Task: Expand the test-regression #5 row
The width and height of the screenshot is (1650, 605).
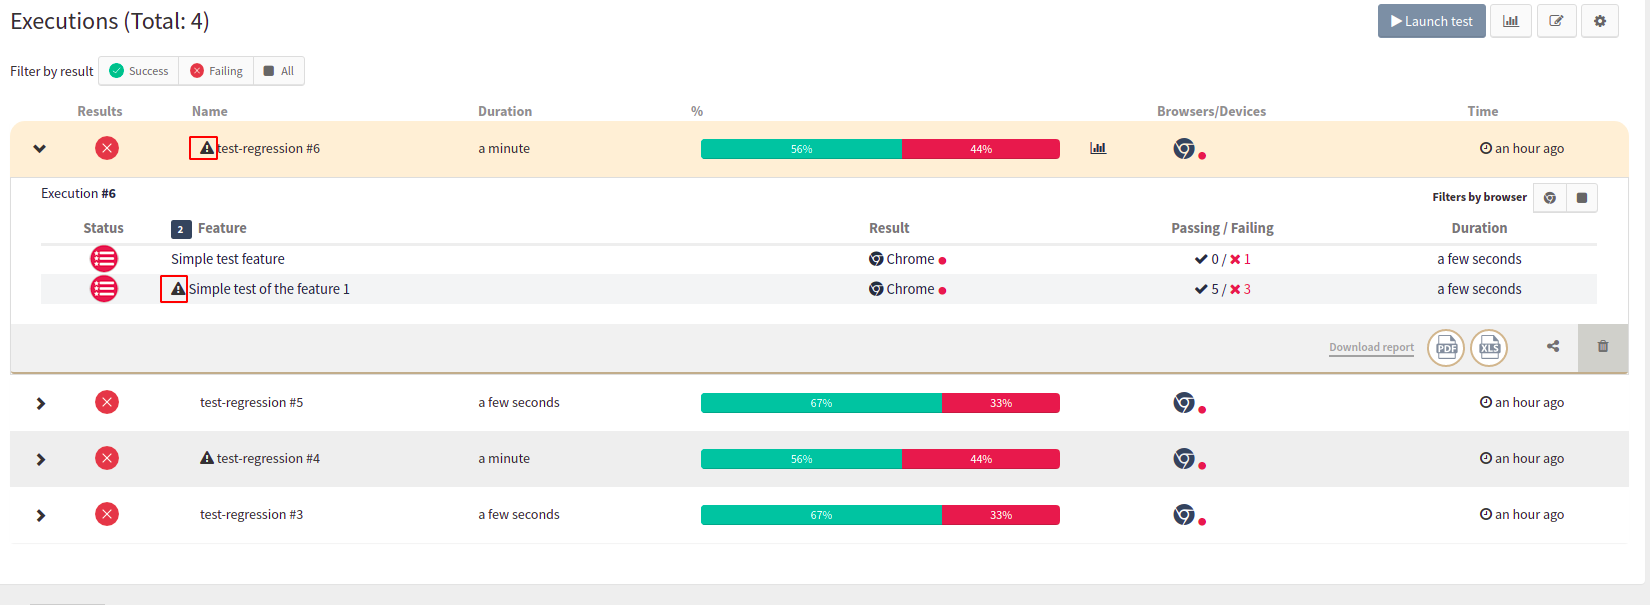Action: pos(40,403)
